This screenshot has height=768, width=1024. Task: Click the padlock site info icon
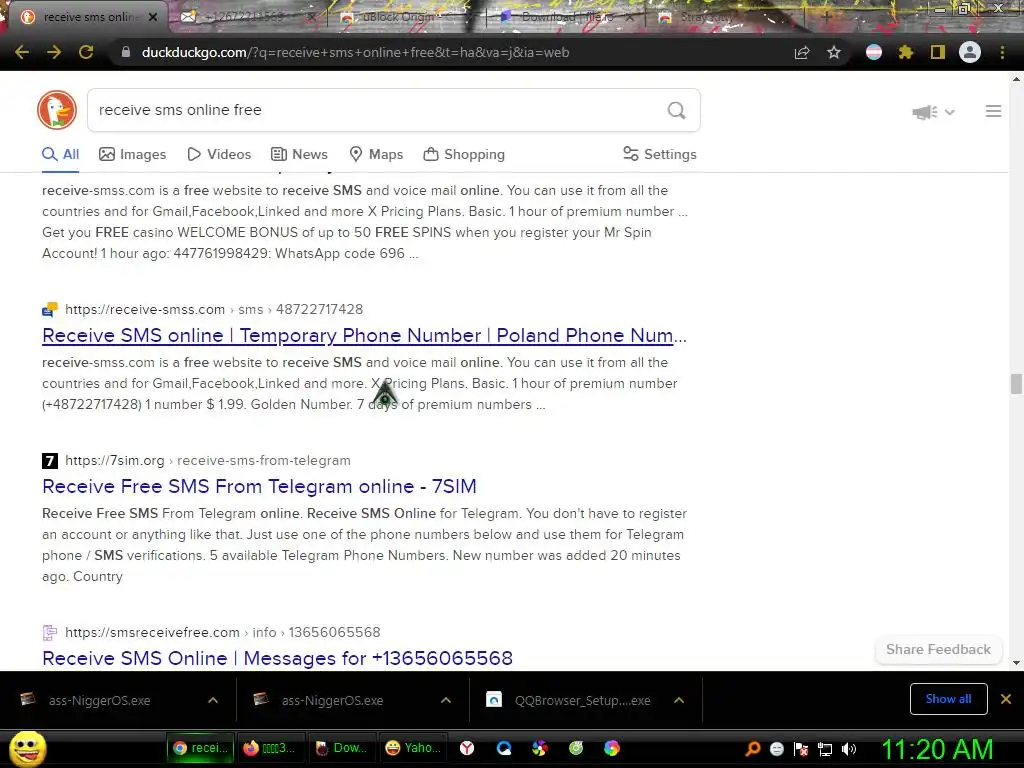pos(126,52)
